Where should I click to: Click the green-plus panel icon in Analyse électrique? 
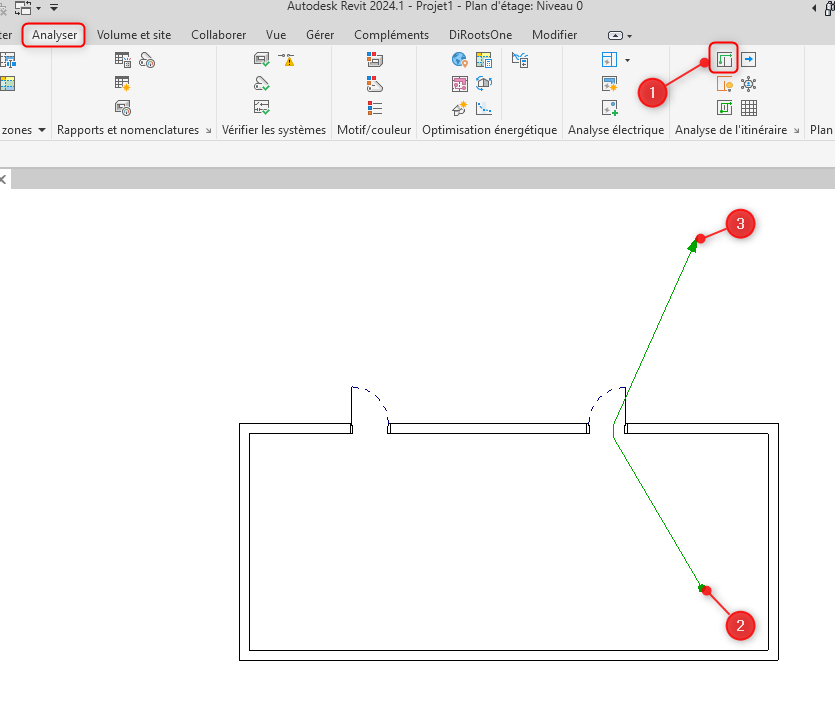pyautogui.click(x=609, y=108)
